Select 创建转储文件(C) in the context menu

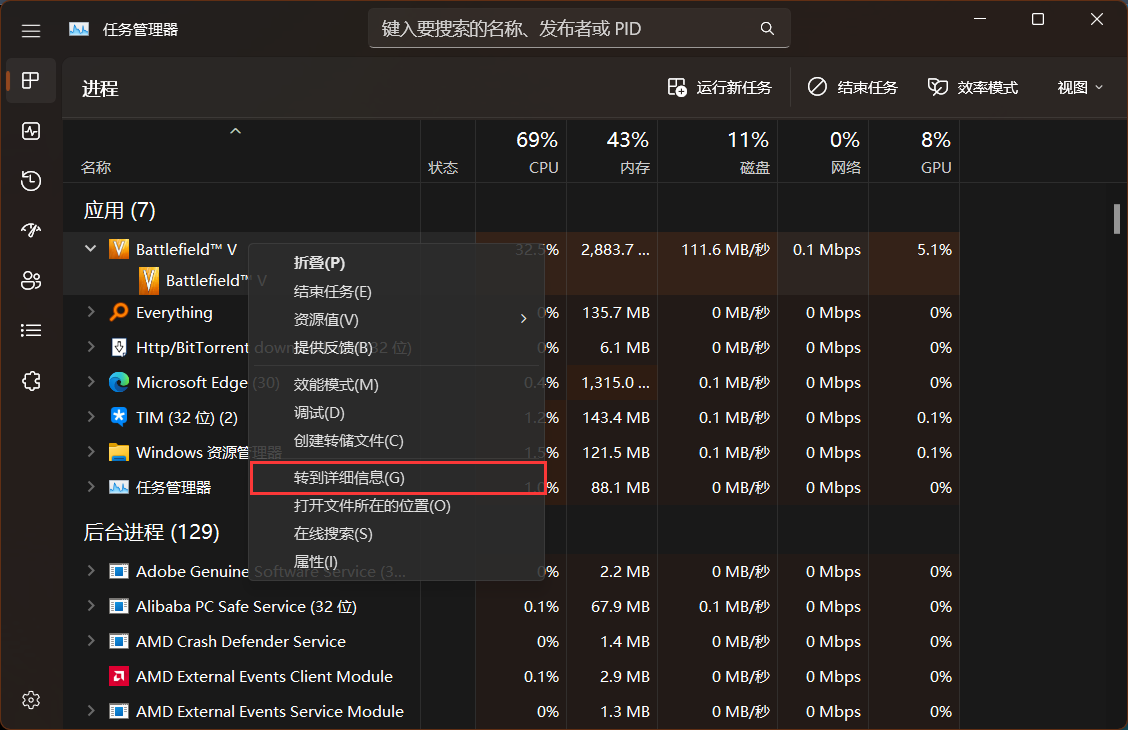point(397,441)
